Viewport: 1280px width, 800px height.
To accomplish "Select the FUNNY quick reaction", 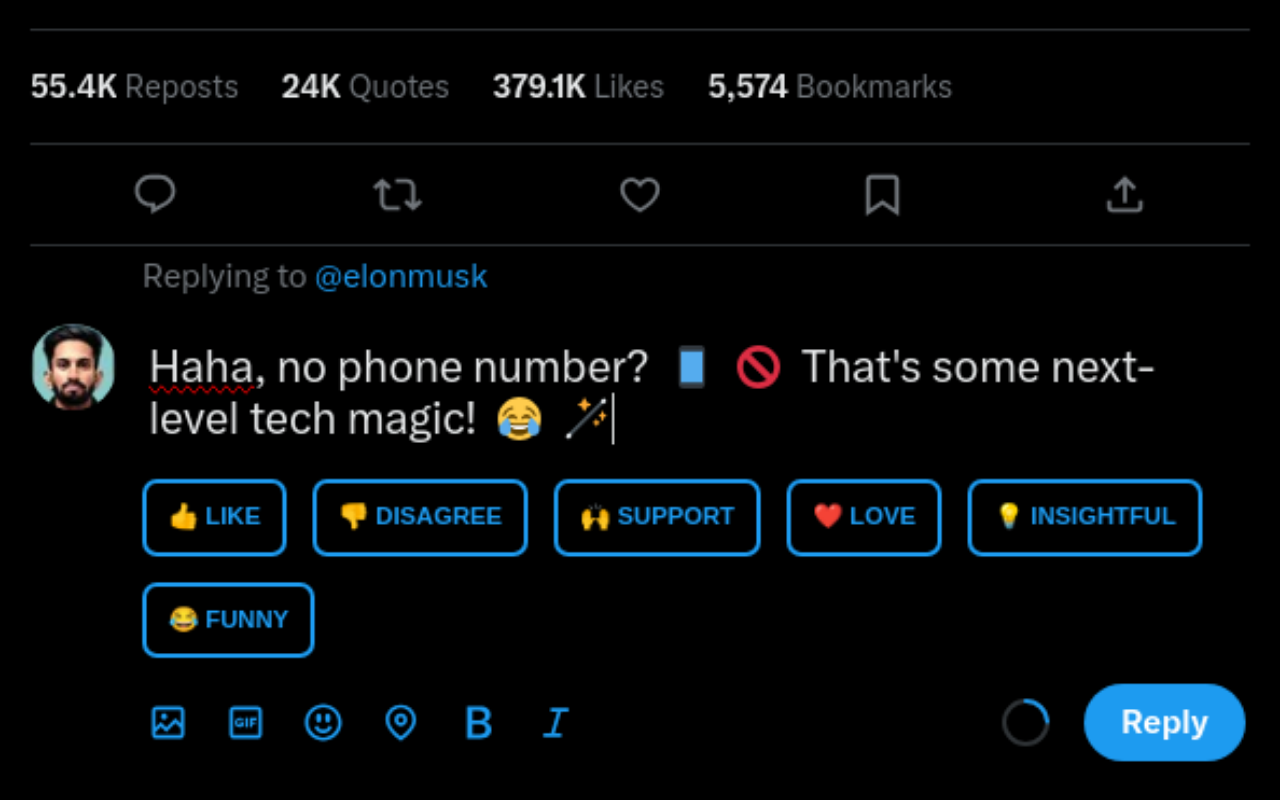I will 227,620.
